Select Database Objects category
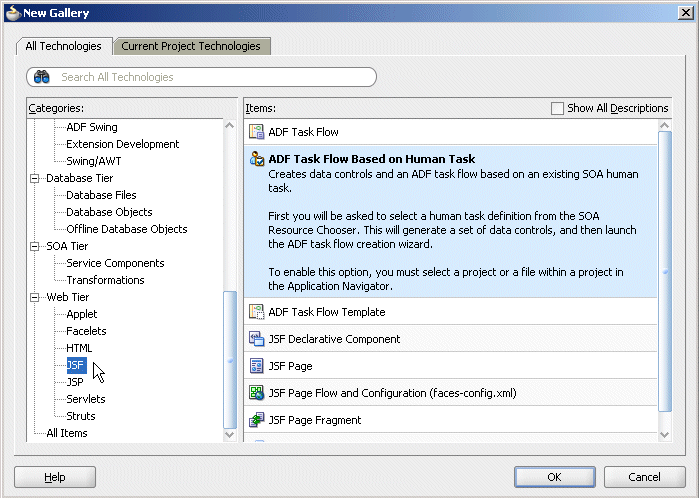 [x=109, y=212]
